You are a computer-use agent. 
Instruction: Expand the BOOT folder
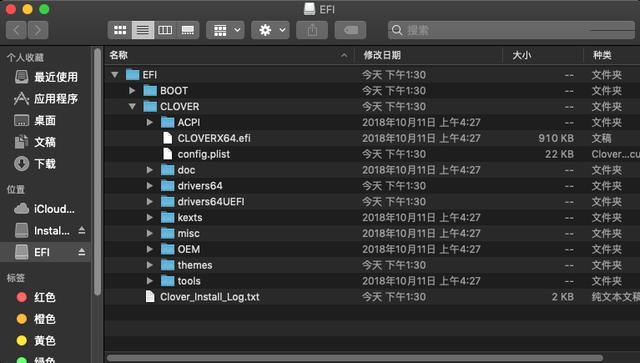132,91
